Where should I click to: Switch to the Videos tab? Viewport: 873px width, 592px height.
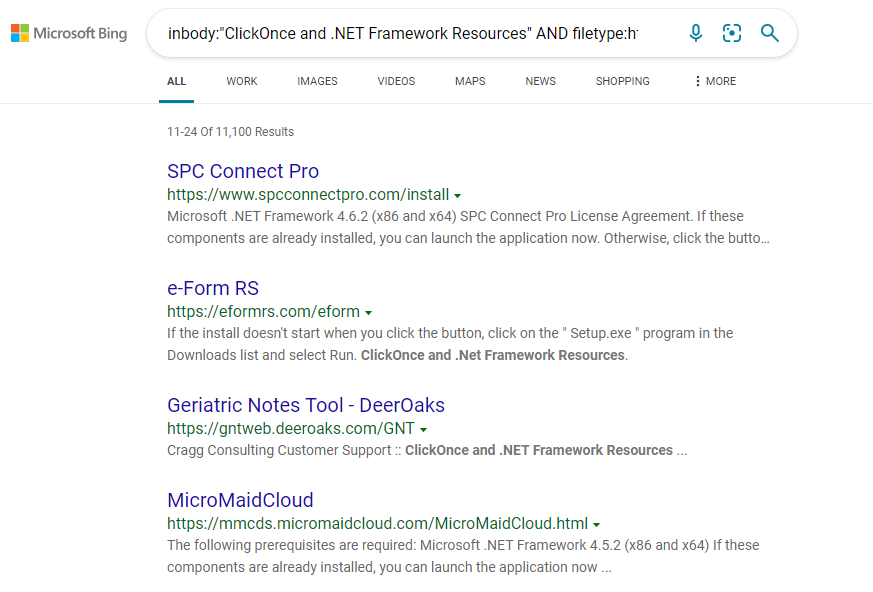pos(396,81)
